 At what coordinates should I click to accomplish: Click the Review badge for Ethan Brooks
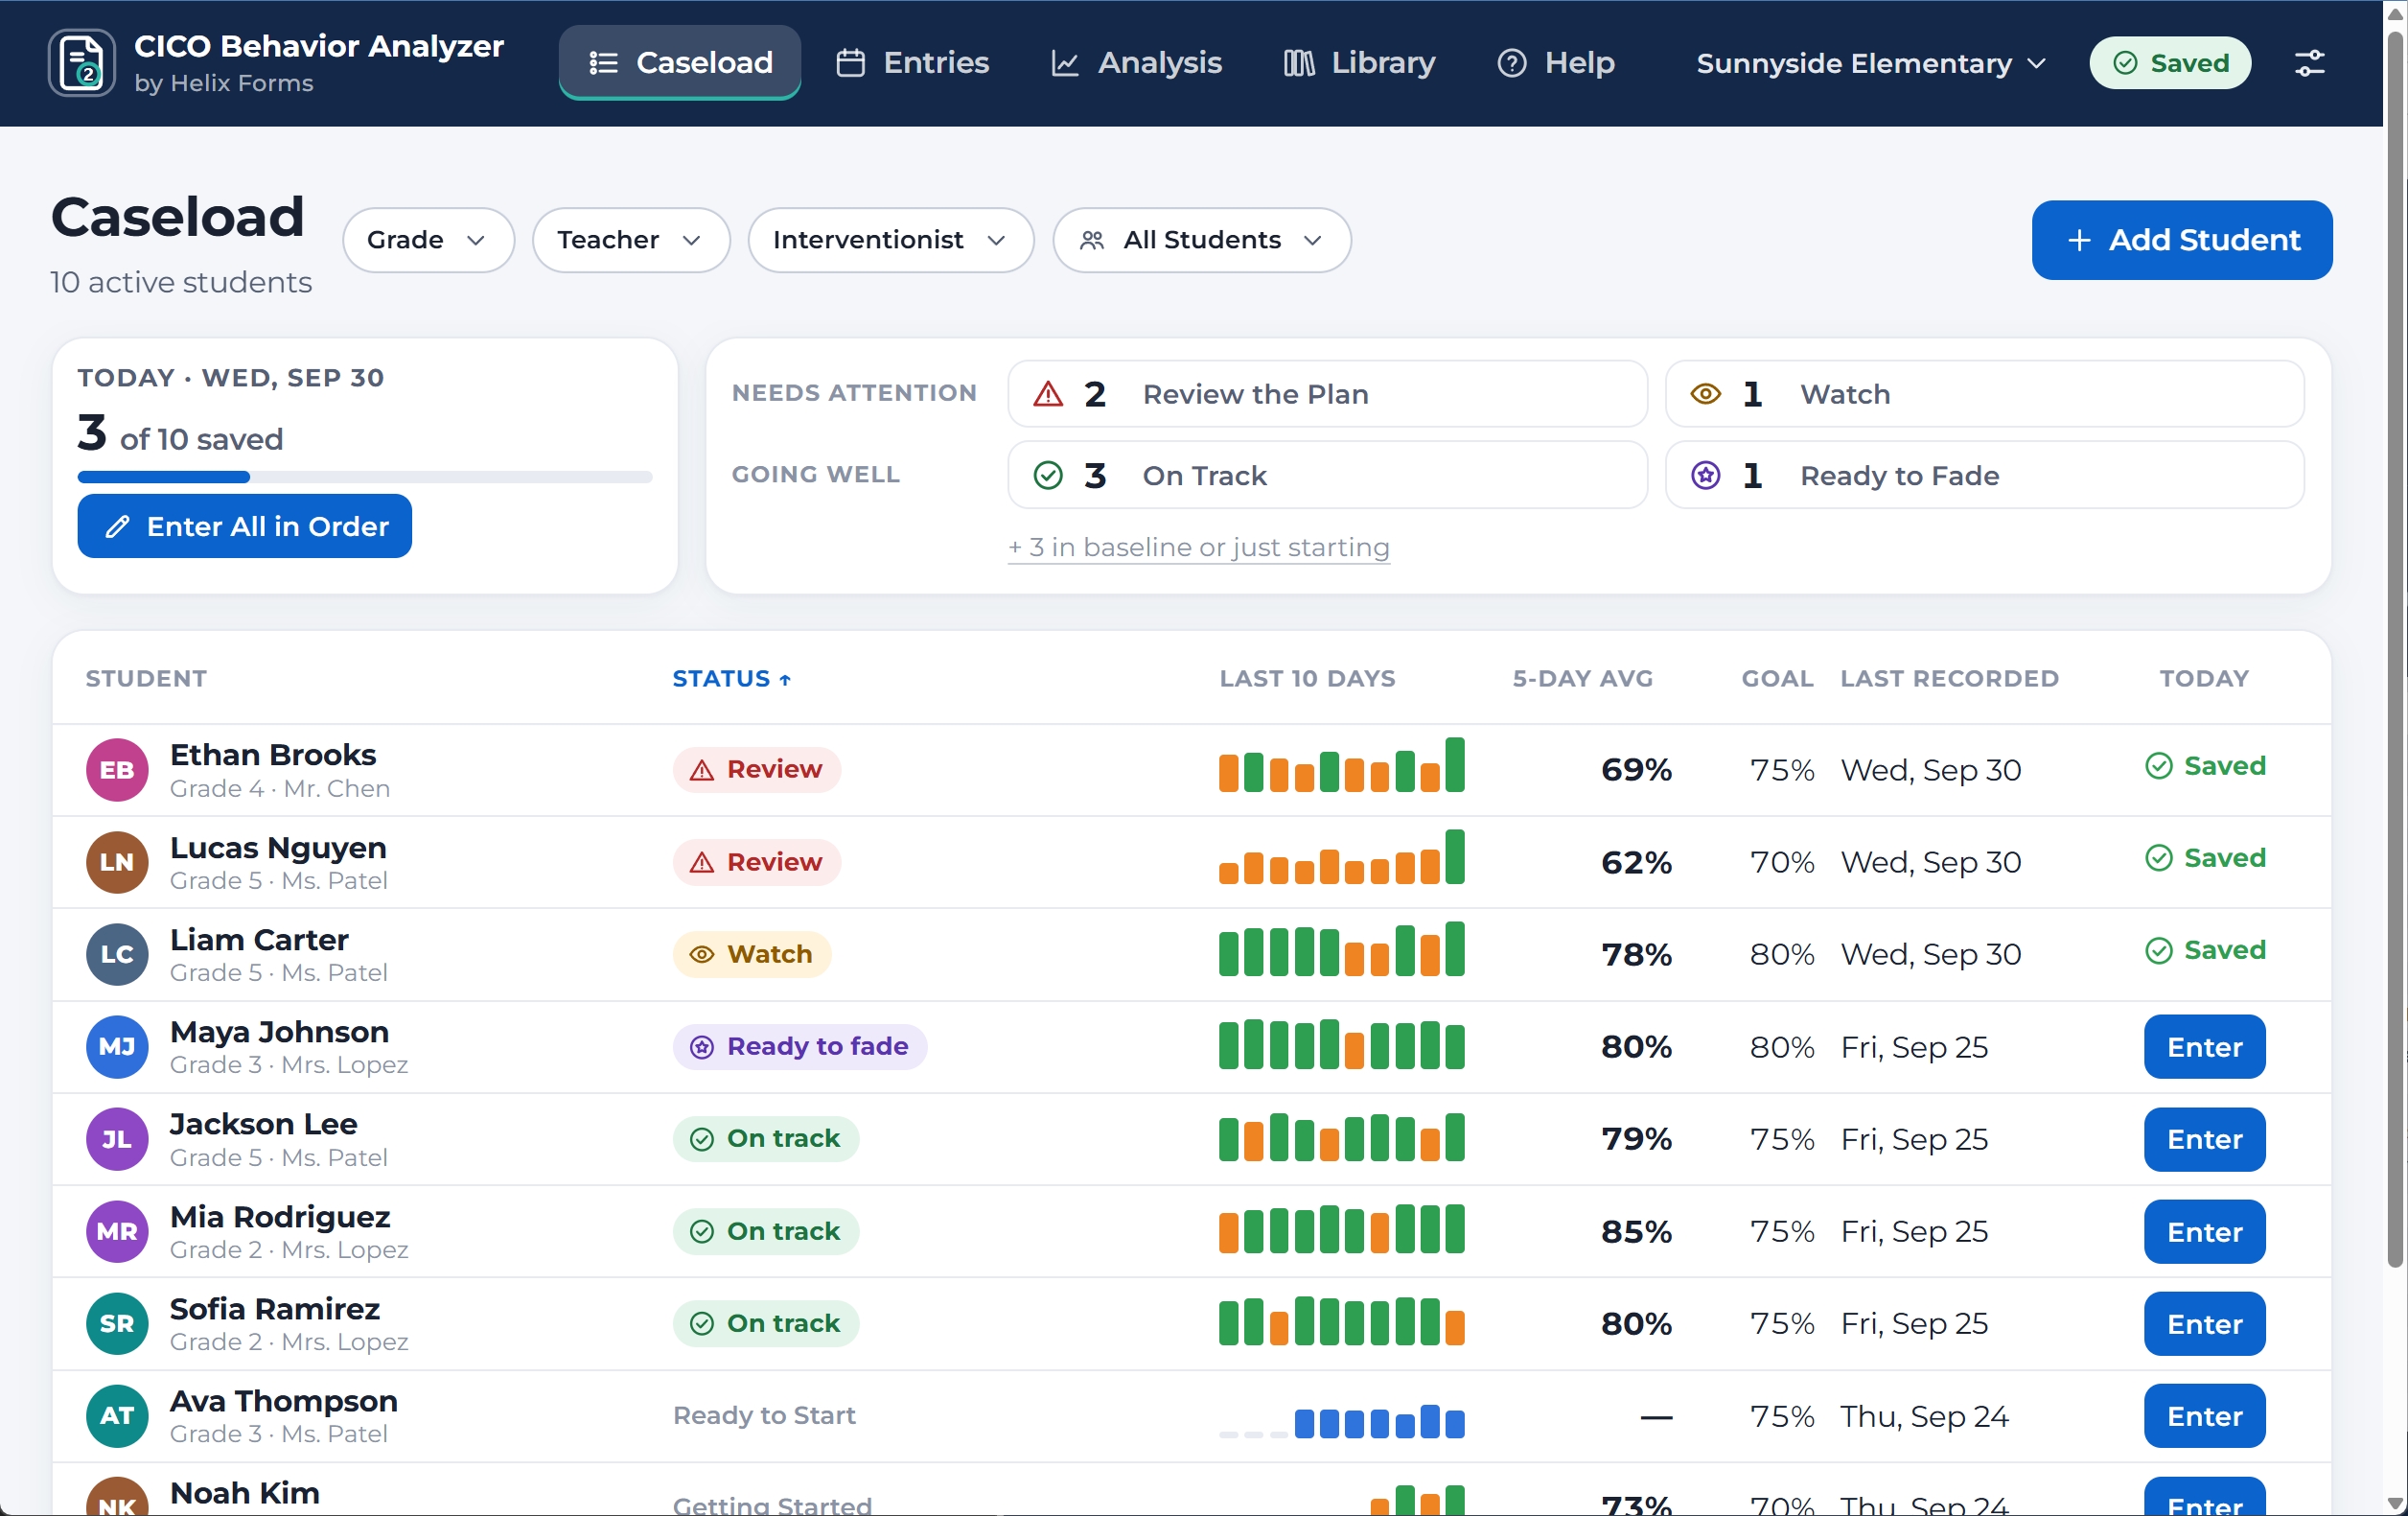click(757, 769)
